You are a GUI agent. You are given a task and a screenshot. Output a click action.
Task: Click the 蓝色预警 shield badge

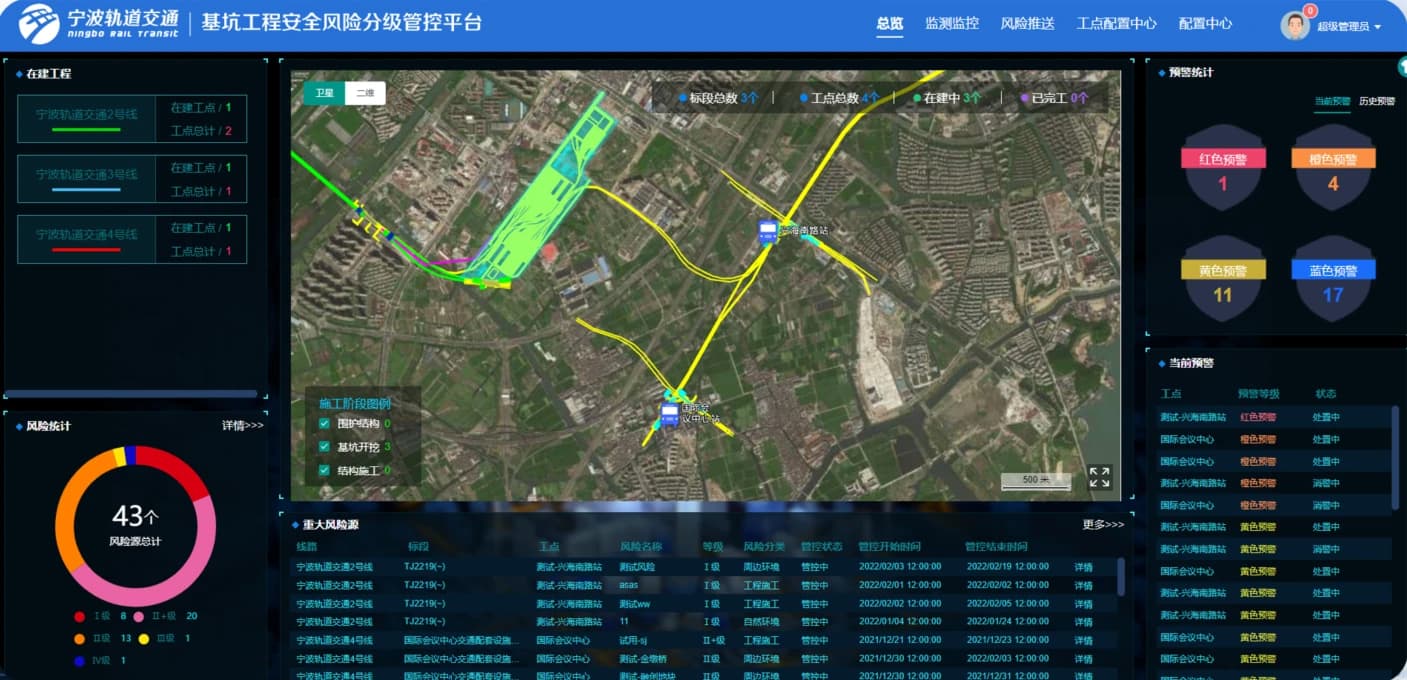(1333, 279)
